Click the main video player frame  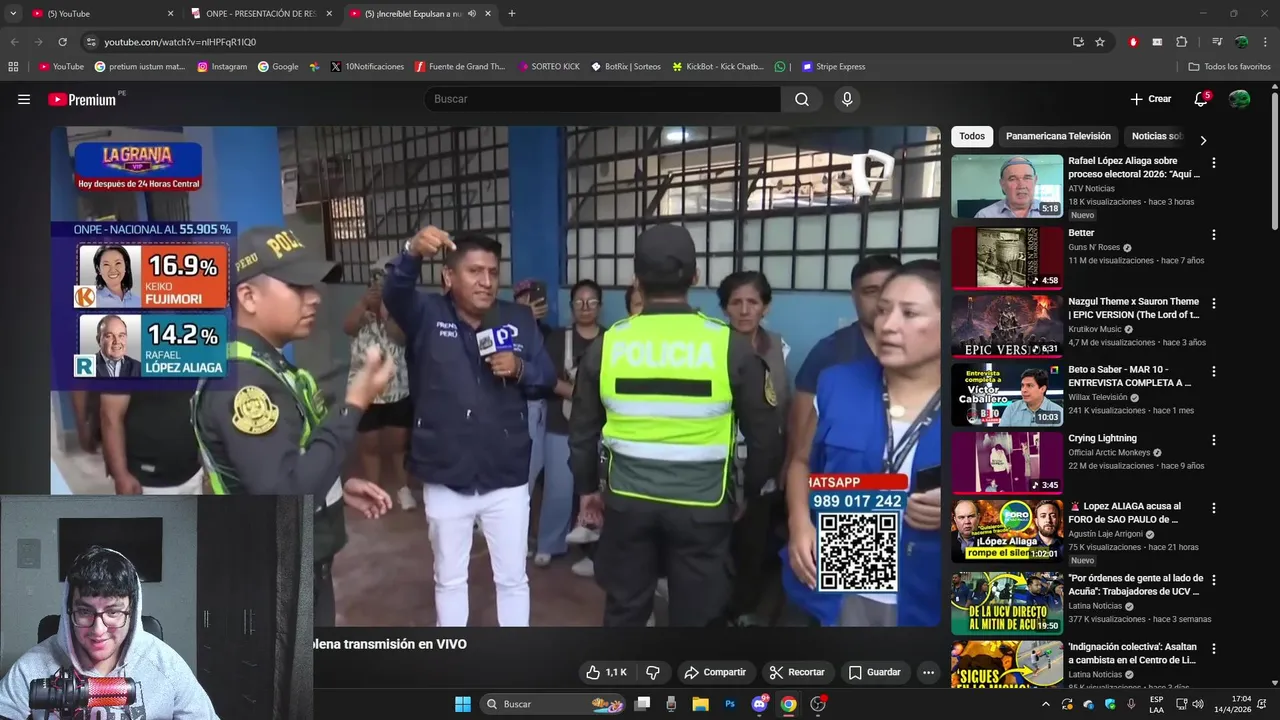pyautogui.click(x=496, y=376)
